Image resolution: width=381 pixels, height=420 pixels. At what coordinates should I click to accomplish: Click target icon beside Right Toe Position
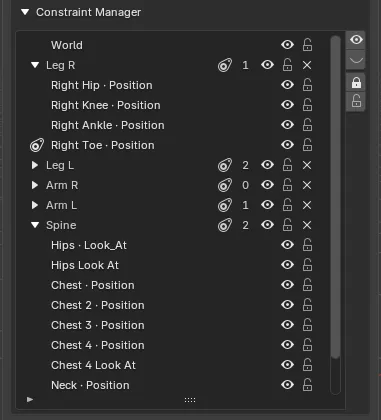37,145
